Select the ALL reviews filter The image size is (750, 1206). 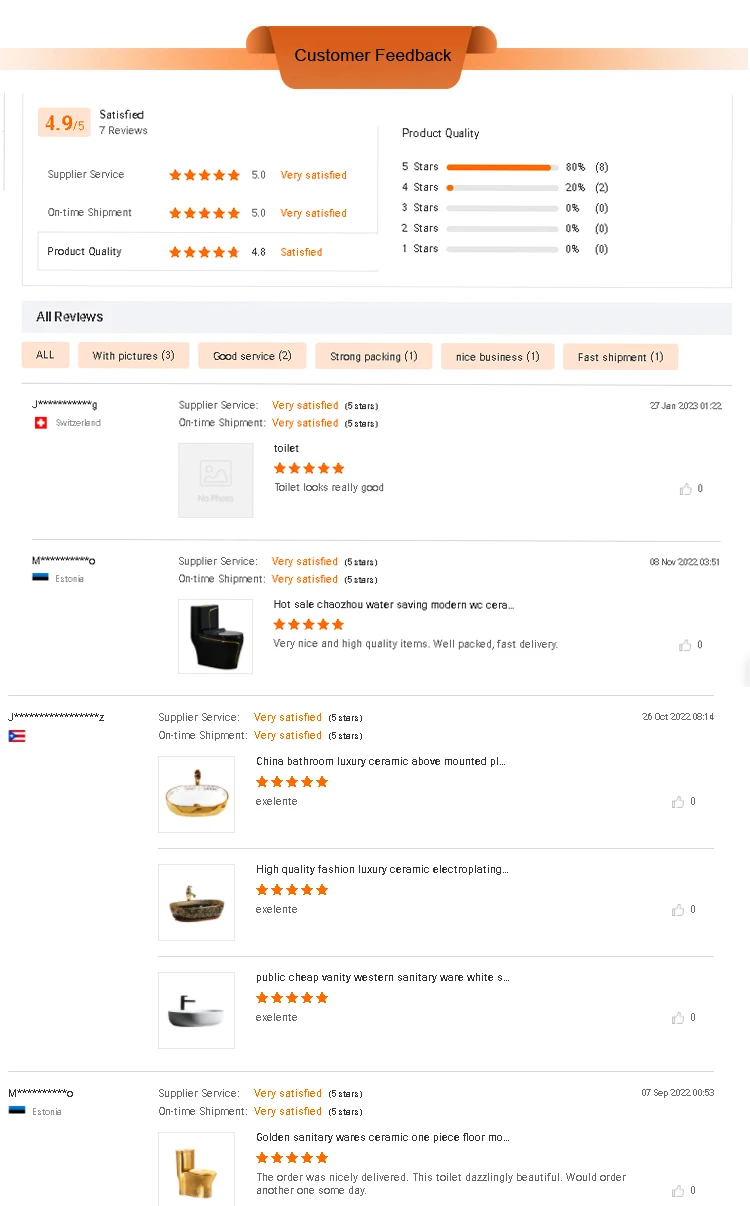tap(46, 355)
